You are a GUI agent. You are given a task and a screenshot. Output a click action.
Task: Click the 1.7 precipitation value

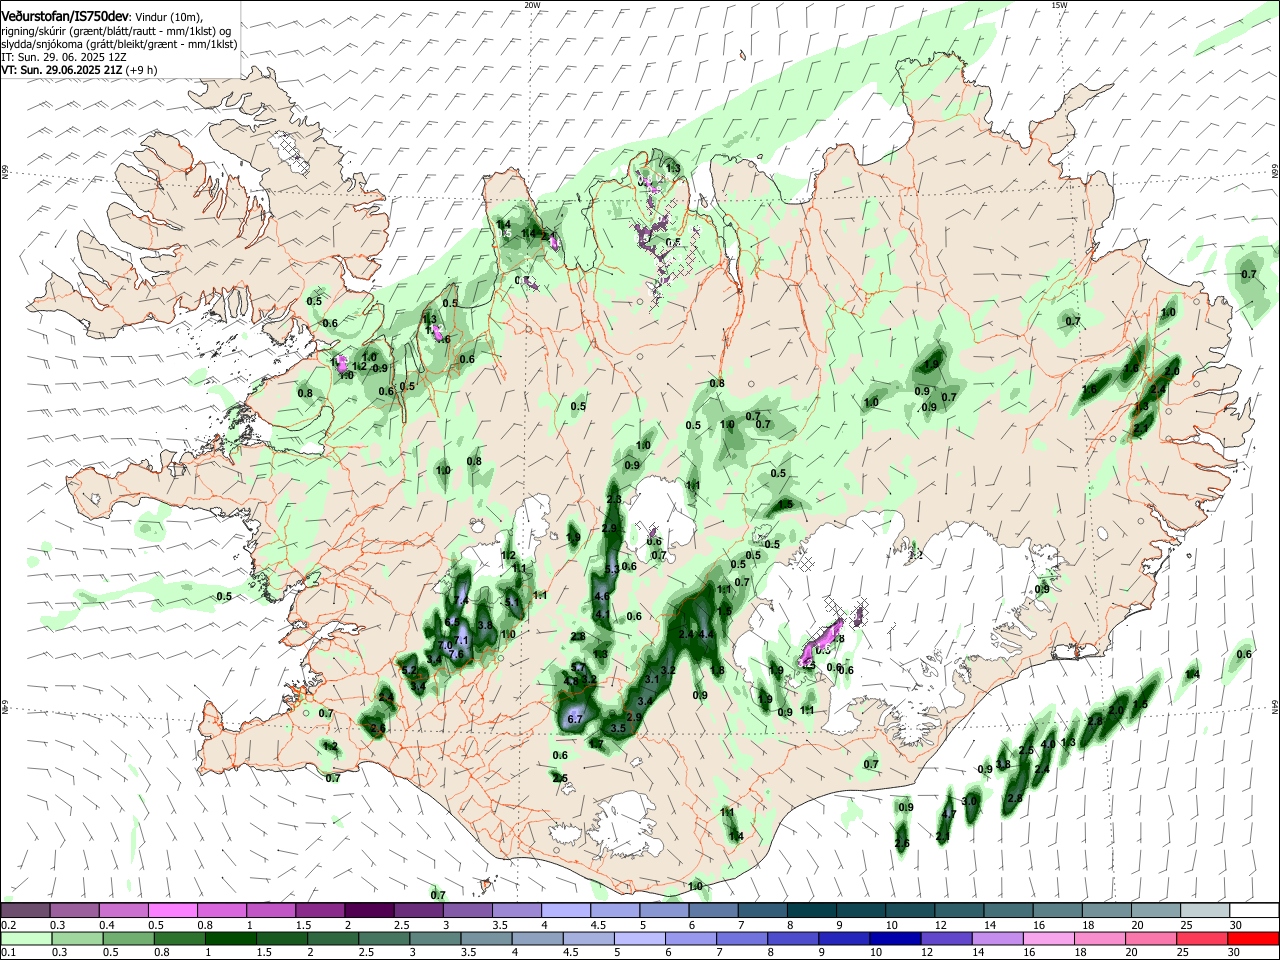coord(596,743)
